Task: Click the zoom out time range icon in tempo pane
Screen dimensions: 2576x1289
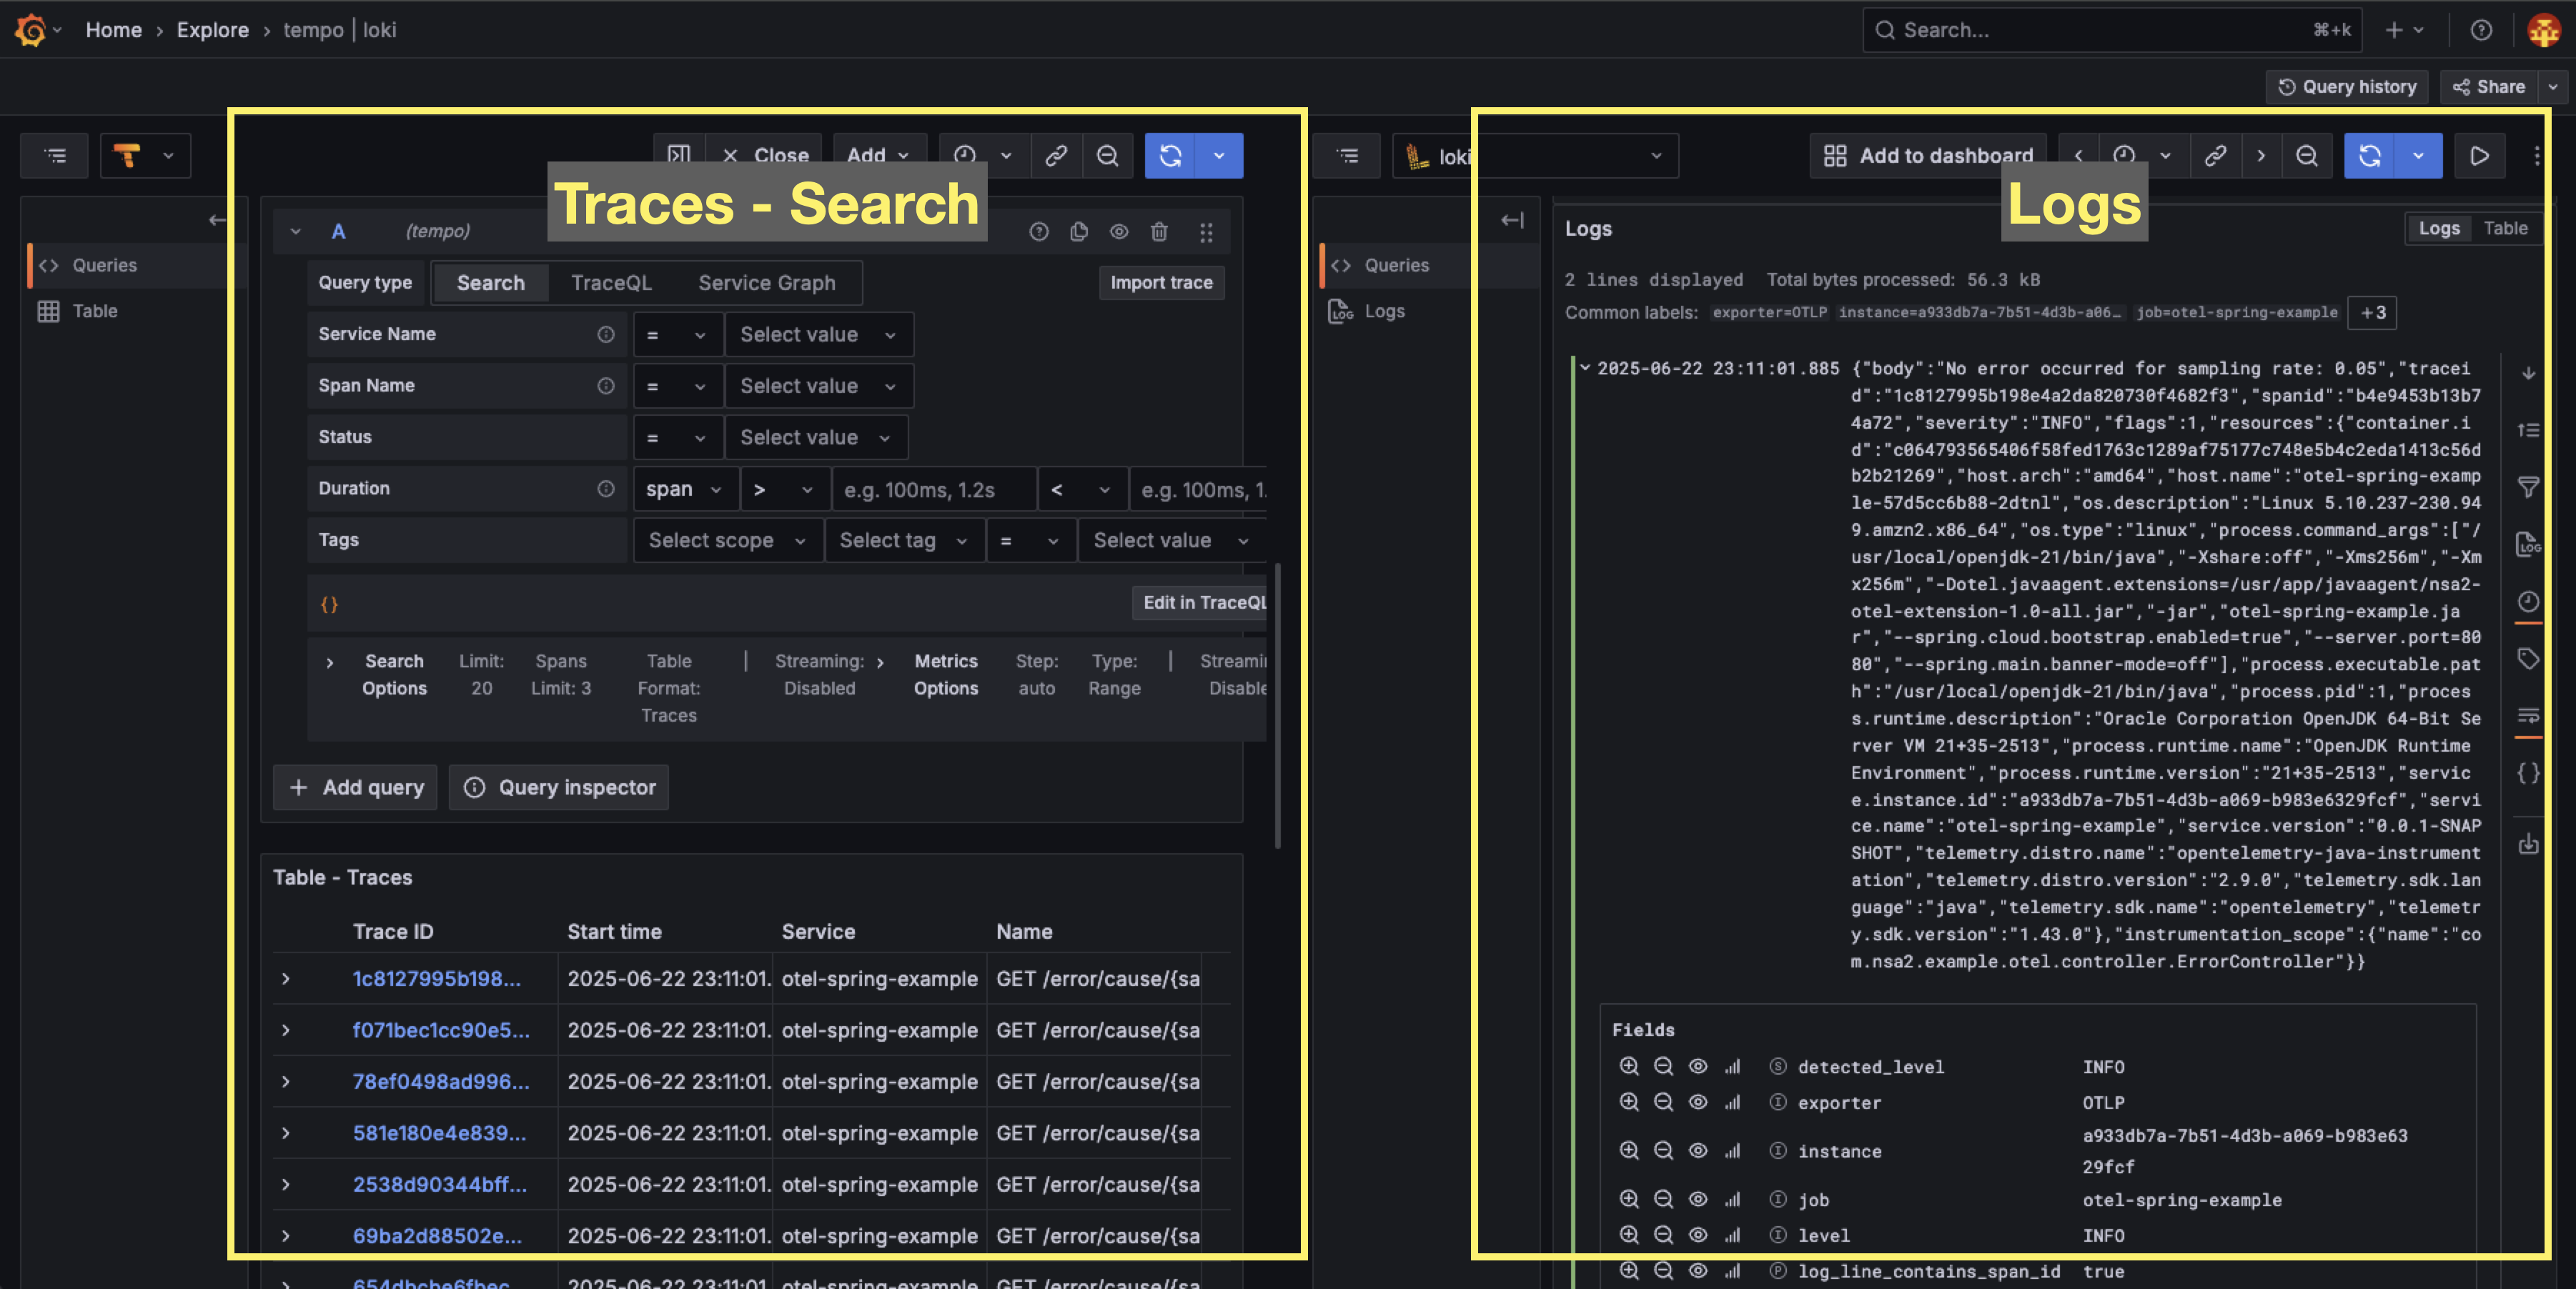Action: pyautogui.click(x=1107, y=155)
